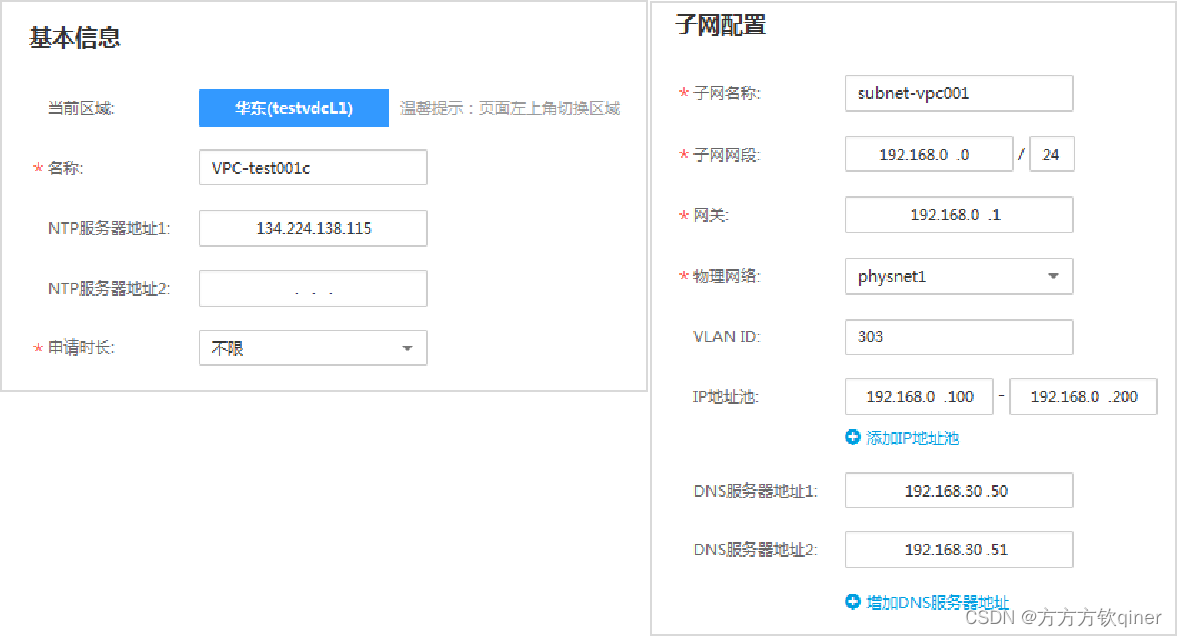Click the NTP服务器地址1 input field
This screenshot has height=637, width=1177.
click(x=313, y=228)
